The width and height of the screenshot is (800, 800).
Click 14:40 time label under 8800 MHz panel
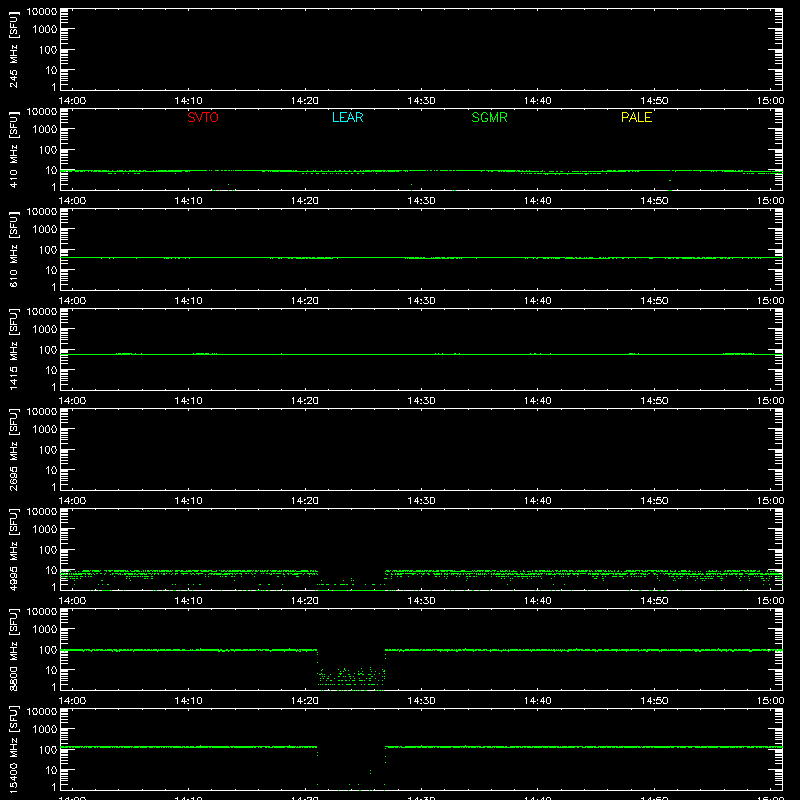tap(537, 701)
